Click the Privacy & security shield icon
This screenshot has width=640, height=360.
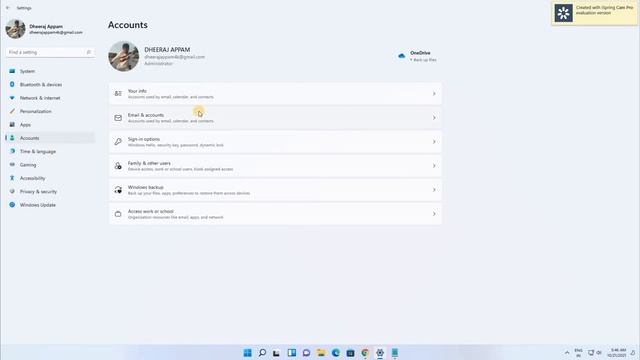pyautogui.click(x=12, y=191)
